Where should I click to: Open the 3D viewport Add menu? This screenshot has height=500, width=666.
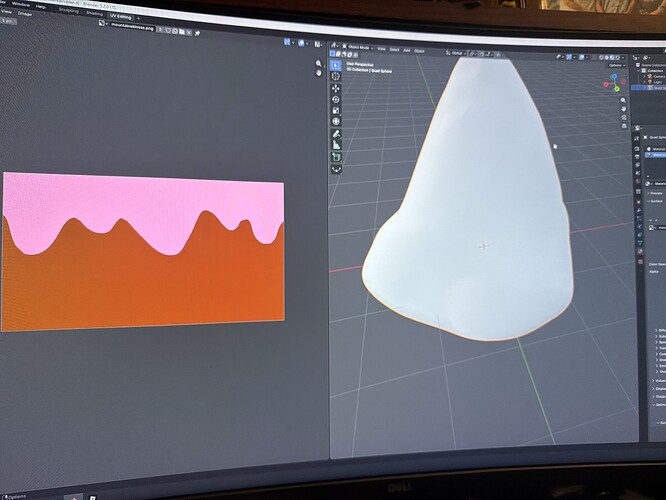click(x=406, y=50)
